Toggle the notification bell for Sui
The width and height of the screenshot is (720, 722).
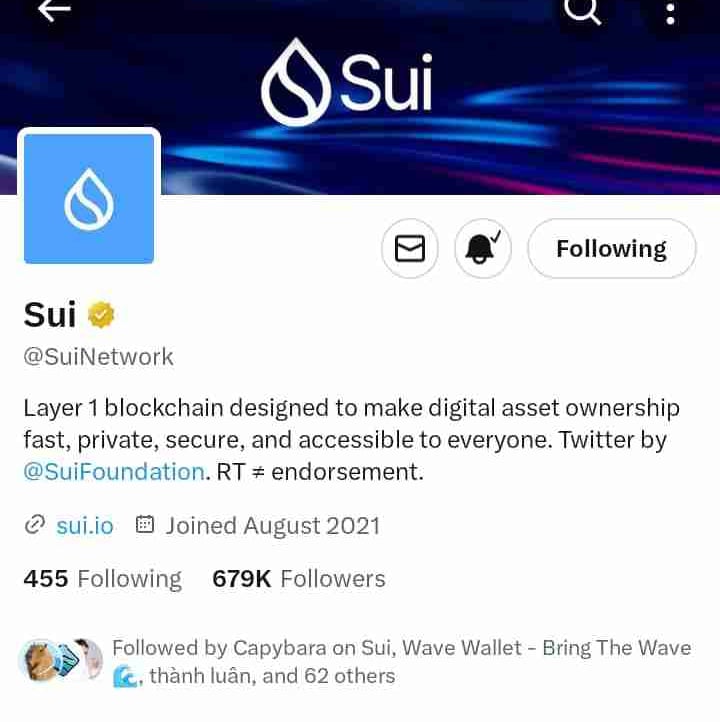483,249
